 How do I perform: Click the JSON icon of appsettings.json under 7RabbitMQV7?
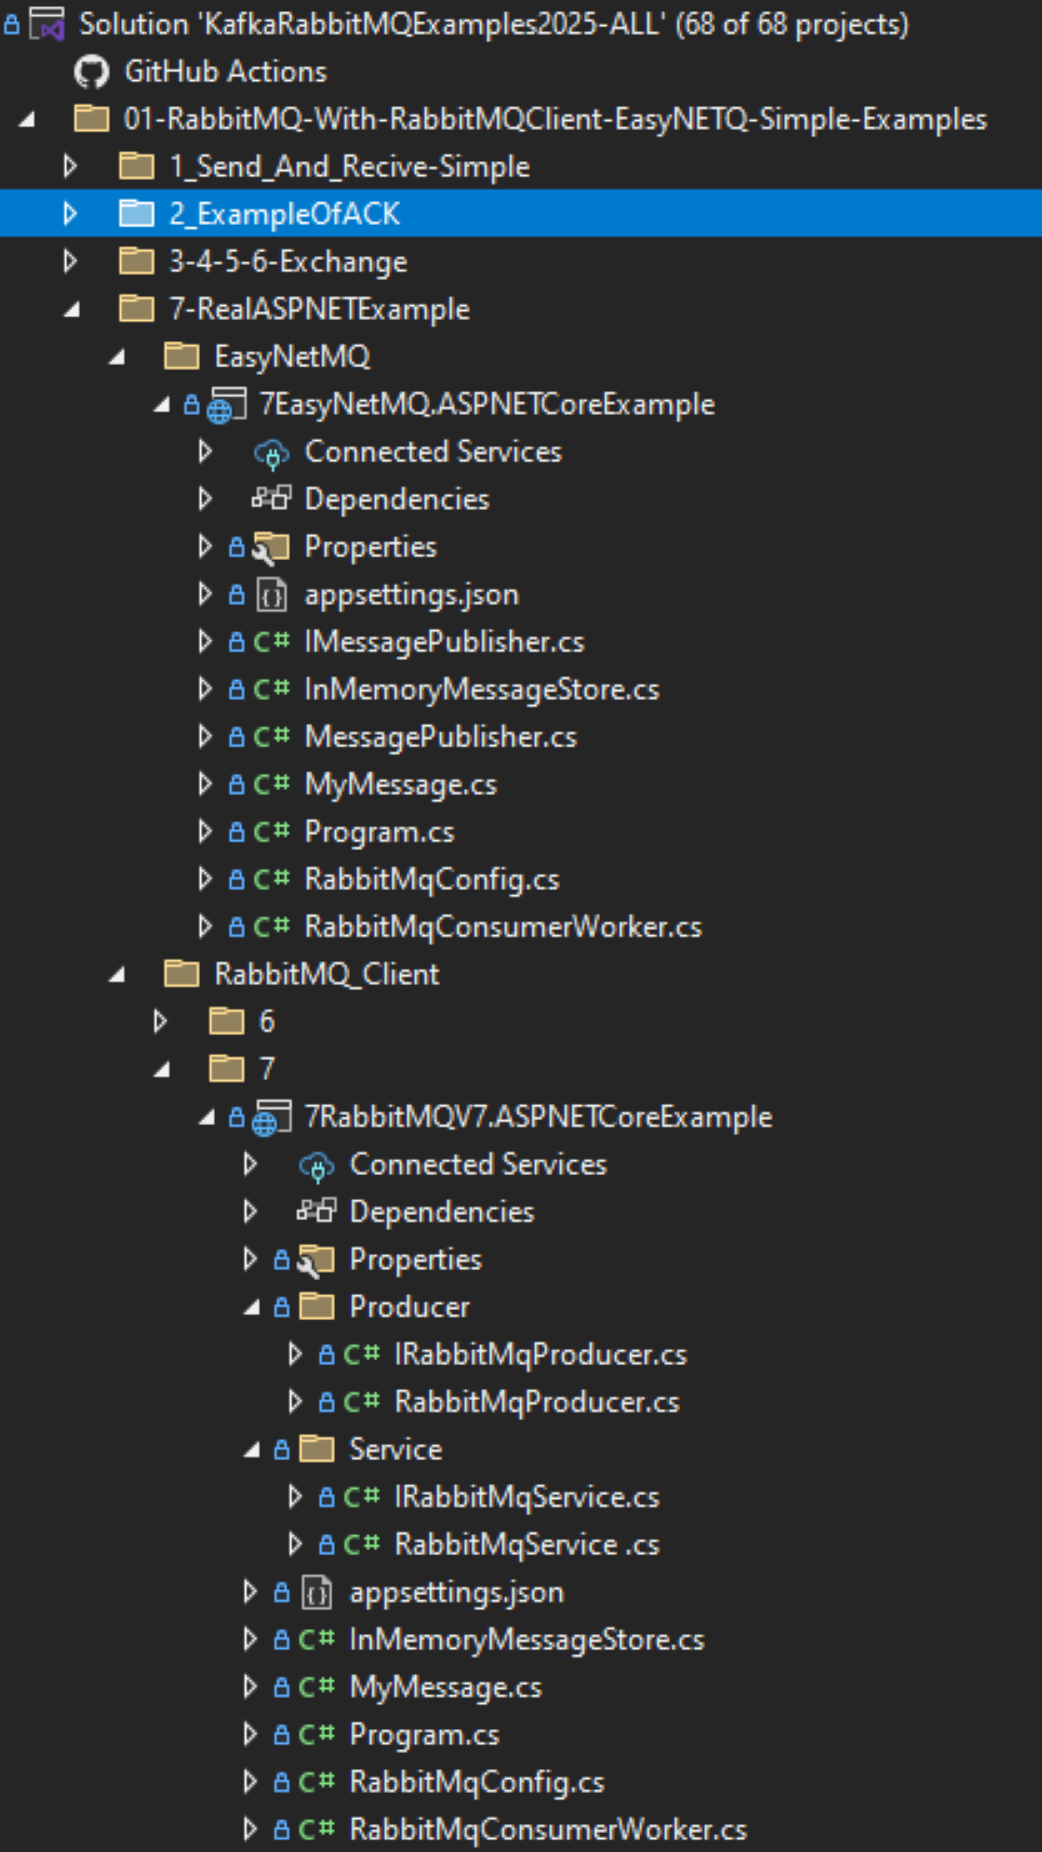pos(316,1592)
